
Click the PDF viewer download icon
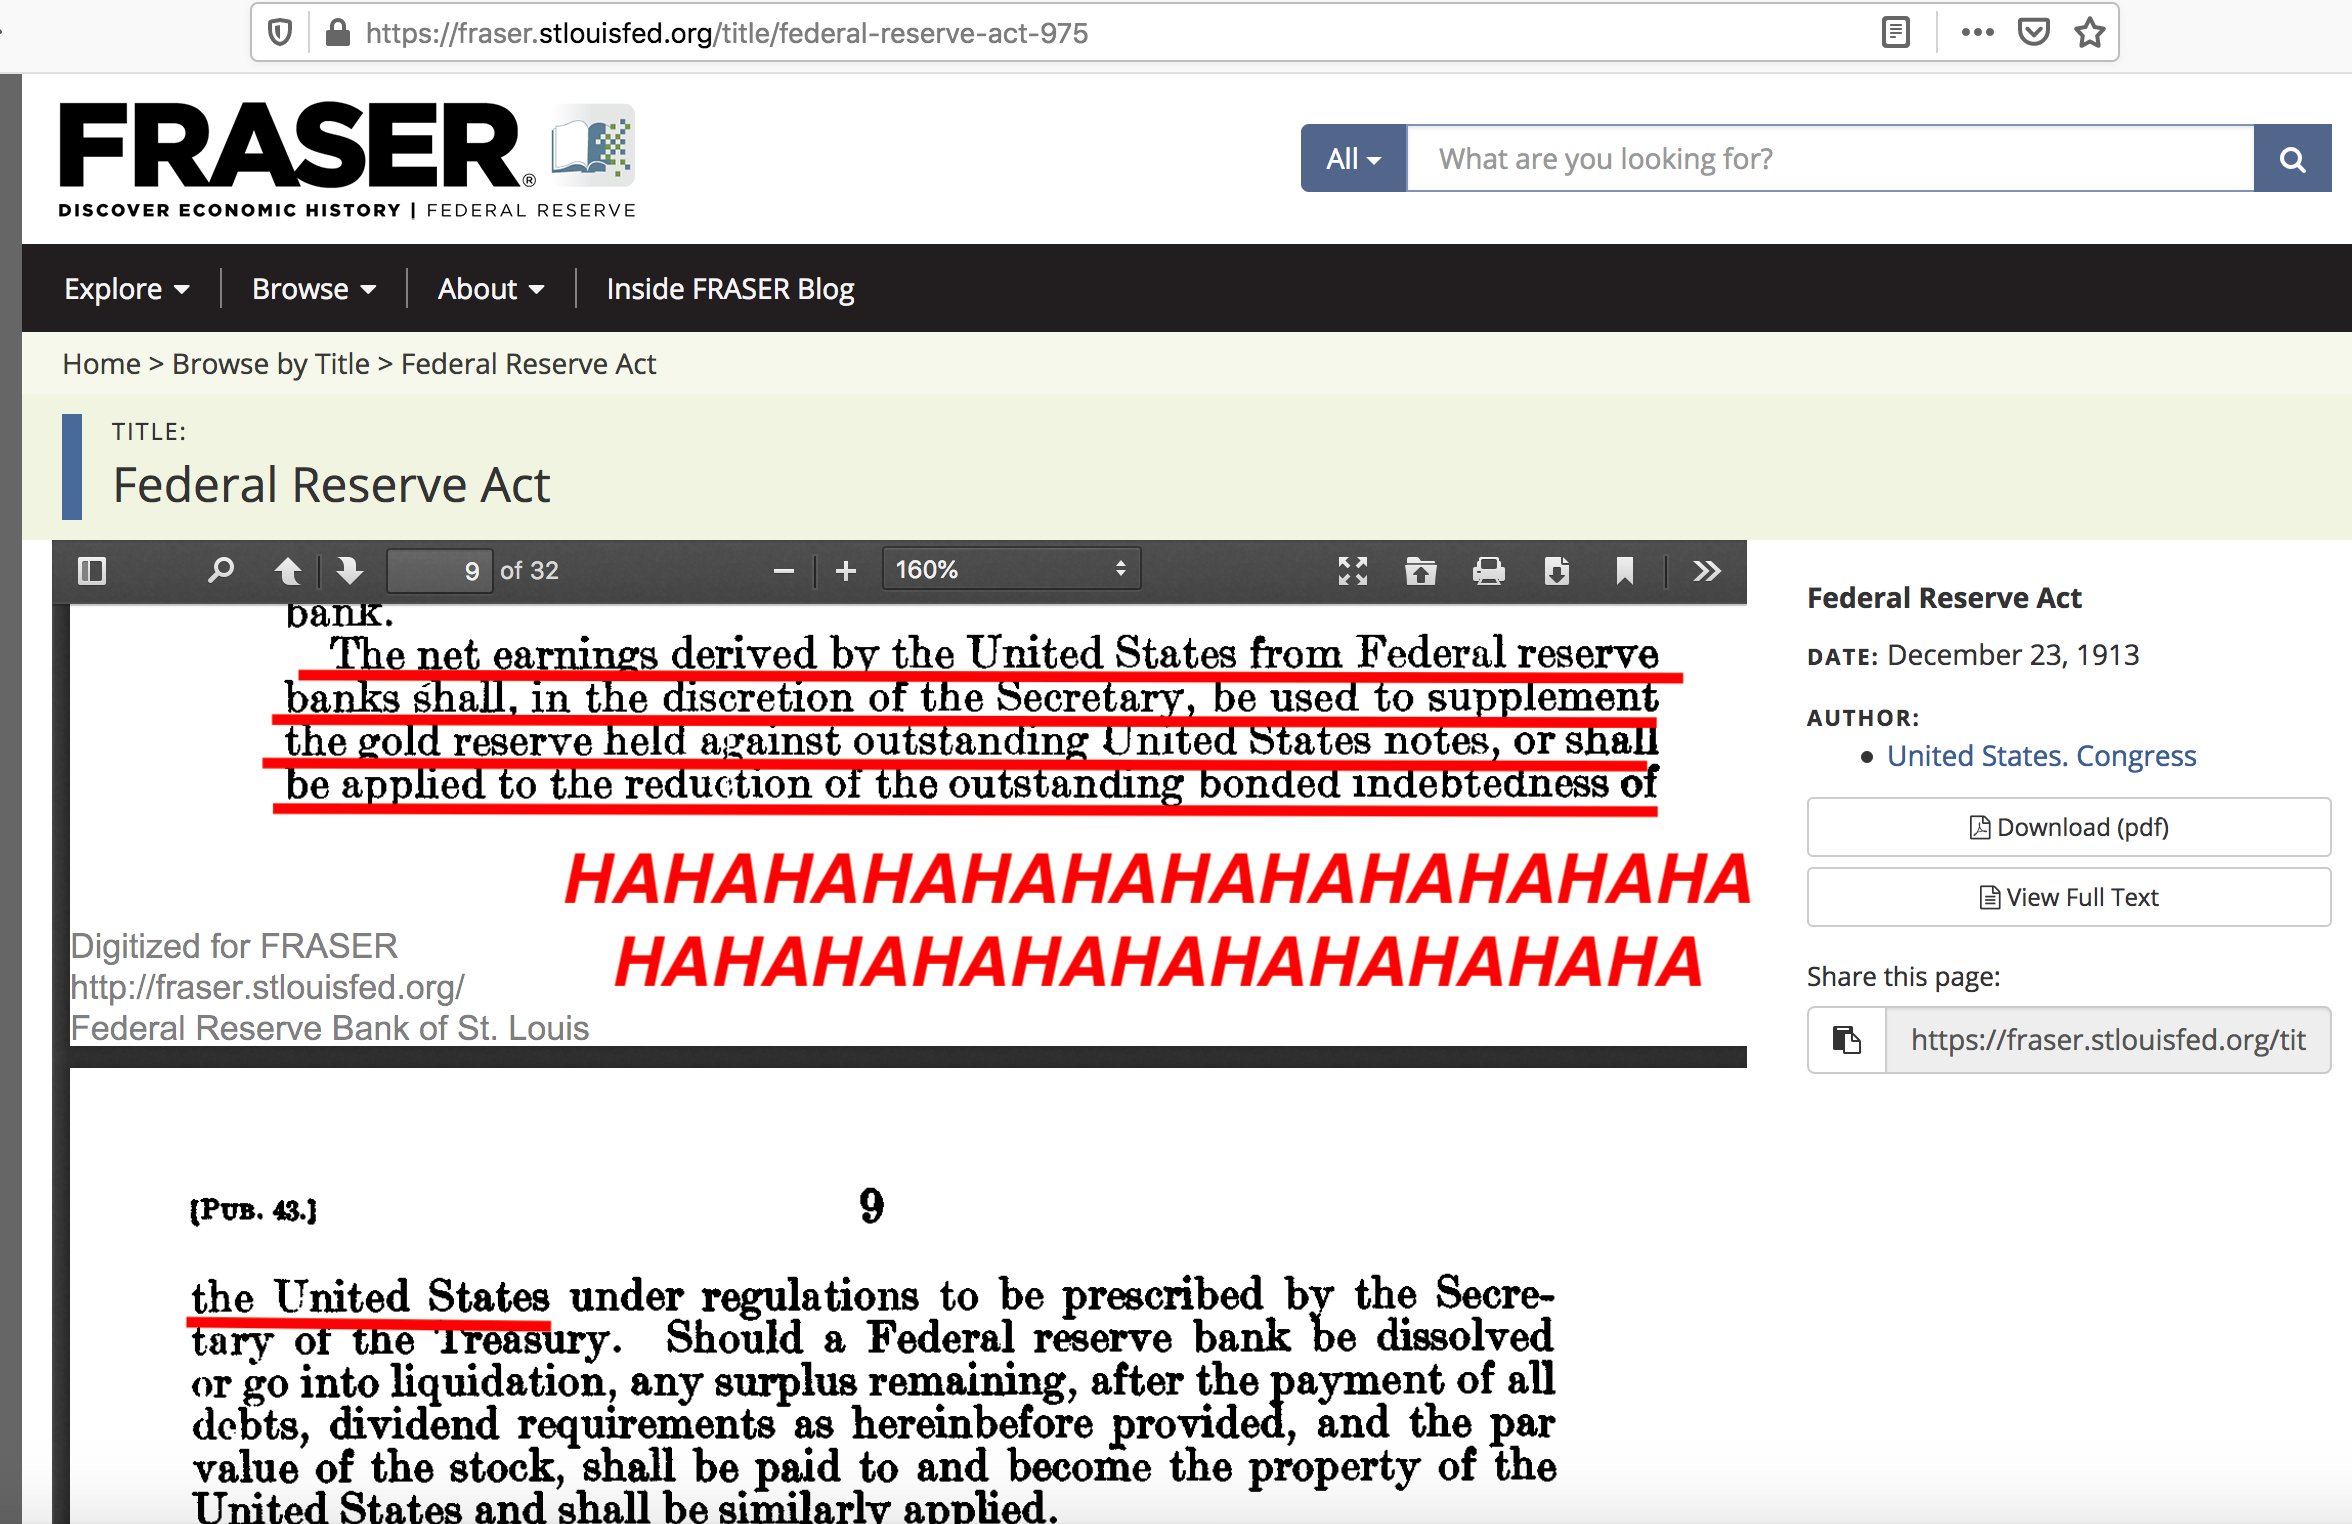click(x=1556, y=571)
